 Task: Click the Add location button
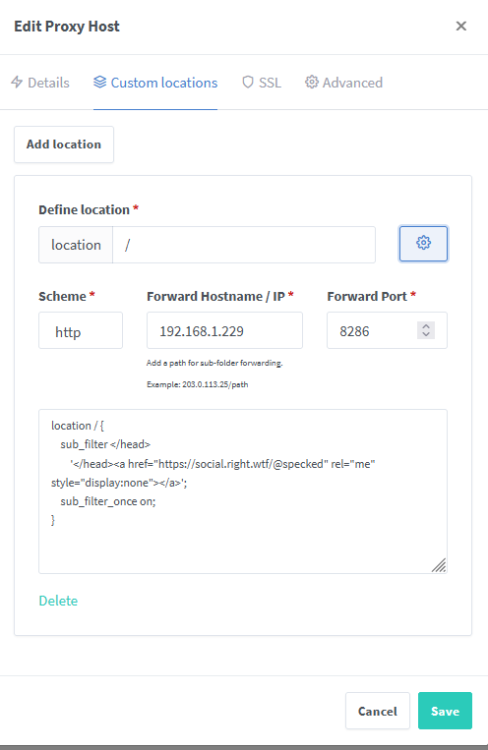pyautogui.click(x=64, y=144)
